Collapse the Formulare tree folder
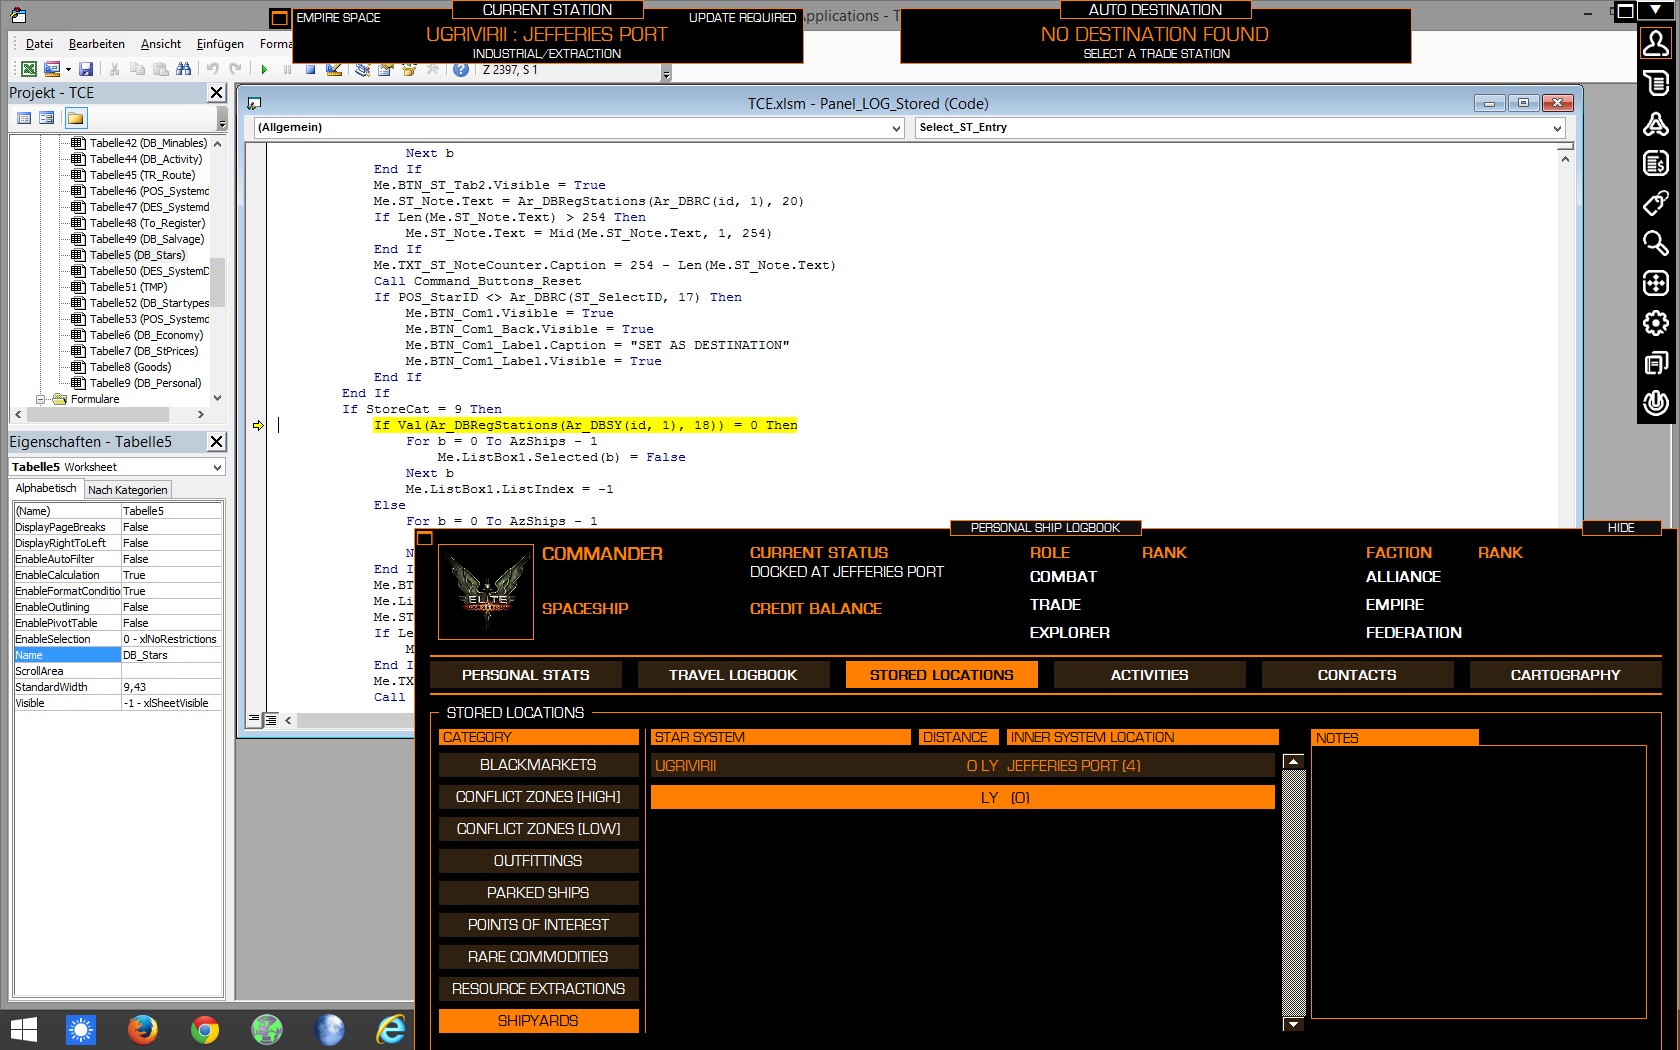The image size is (1680, 1050). (41, 399)
